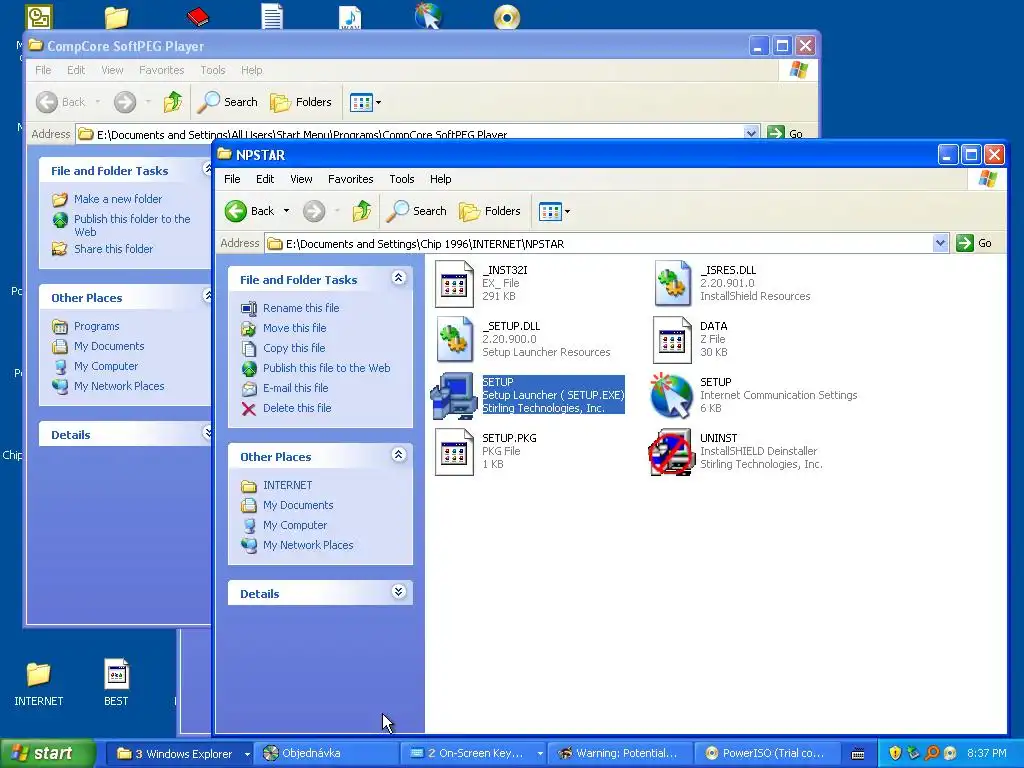Screen dimensions: 1024x768
Task: Click the Up folder icon in NPSTAR toolbar
Action: (x=362, y=211)
